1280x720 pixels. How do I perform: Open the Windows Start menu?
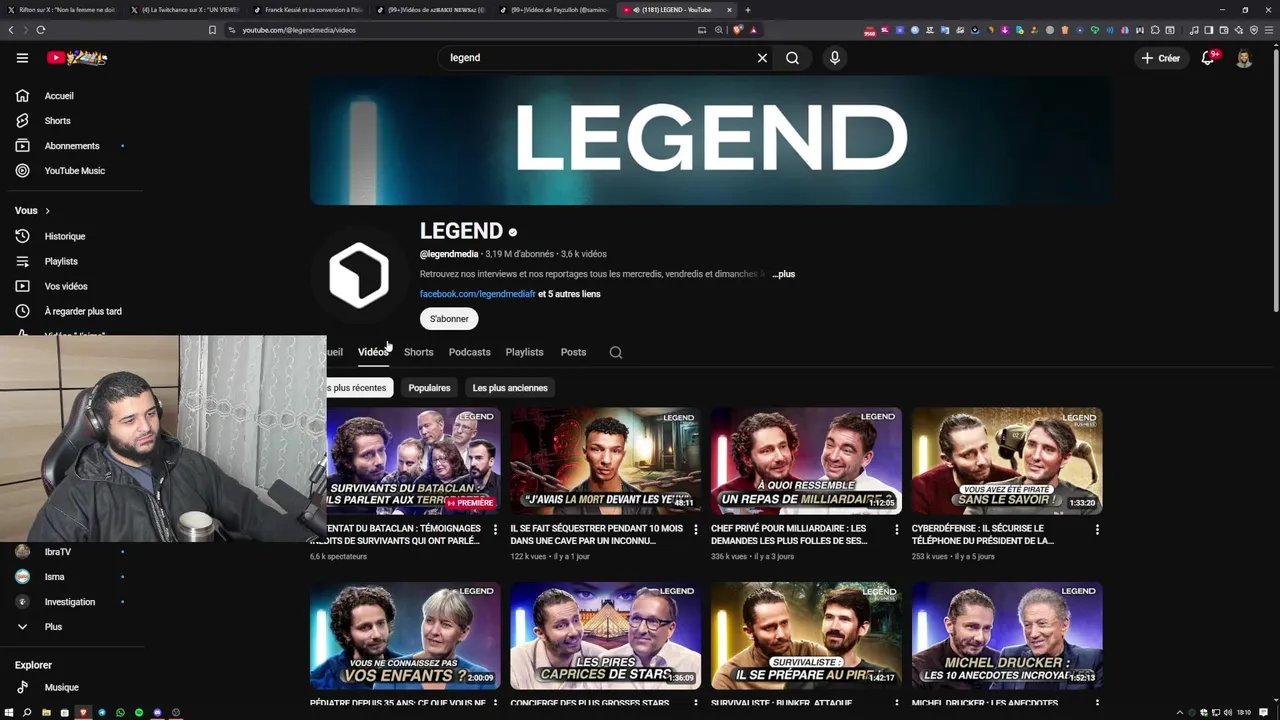tap(9, 713)
